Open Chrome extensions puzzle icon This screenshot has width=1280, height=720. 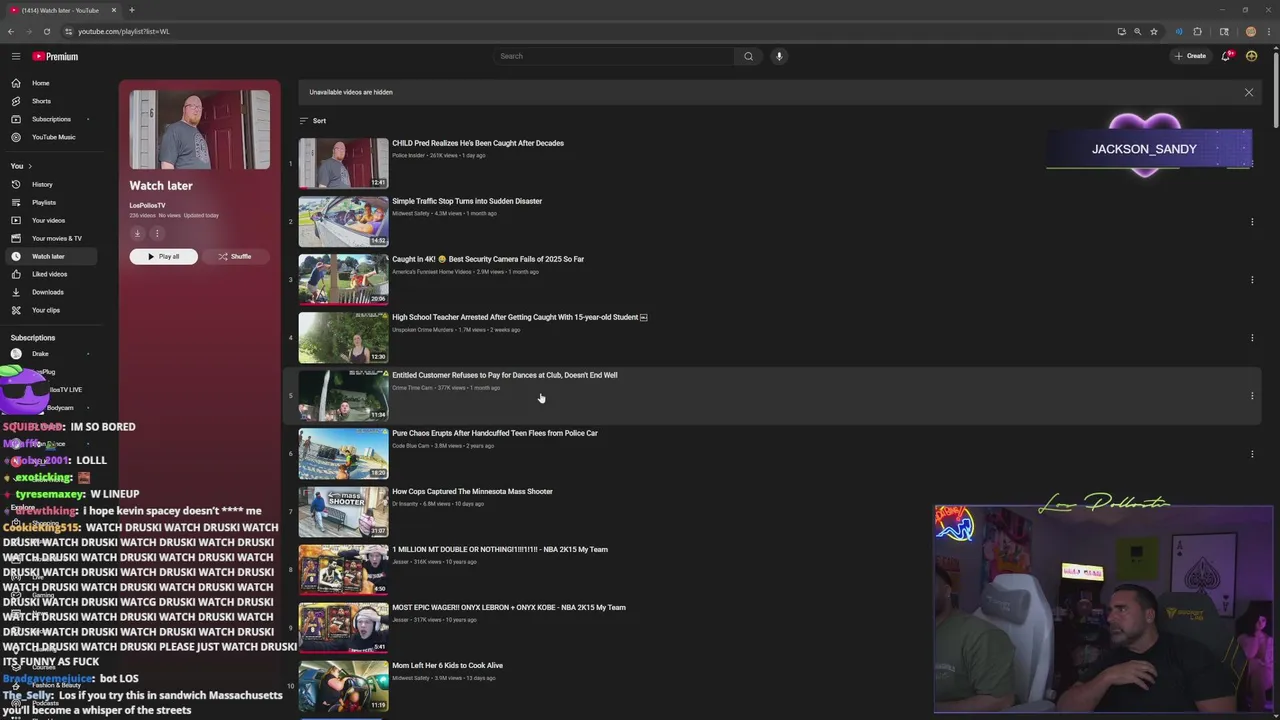[x=1198, y=31]
